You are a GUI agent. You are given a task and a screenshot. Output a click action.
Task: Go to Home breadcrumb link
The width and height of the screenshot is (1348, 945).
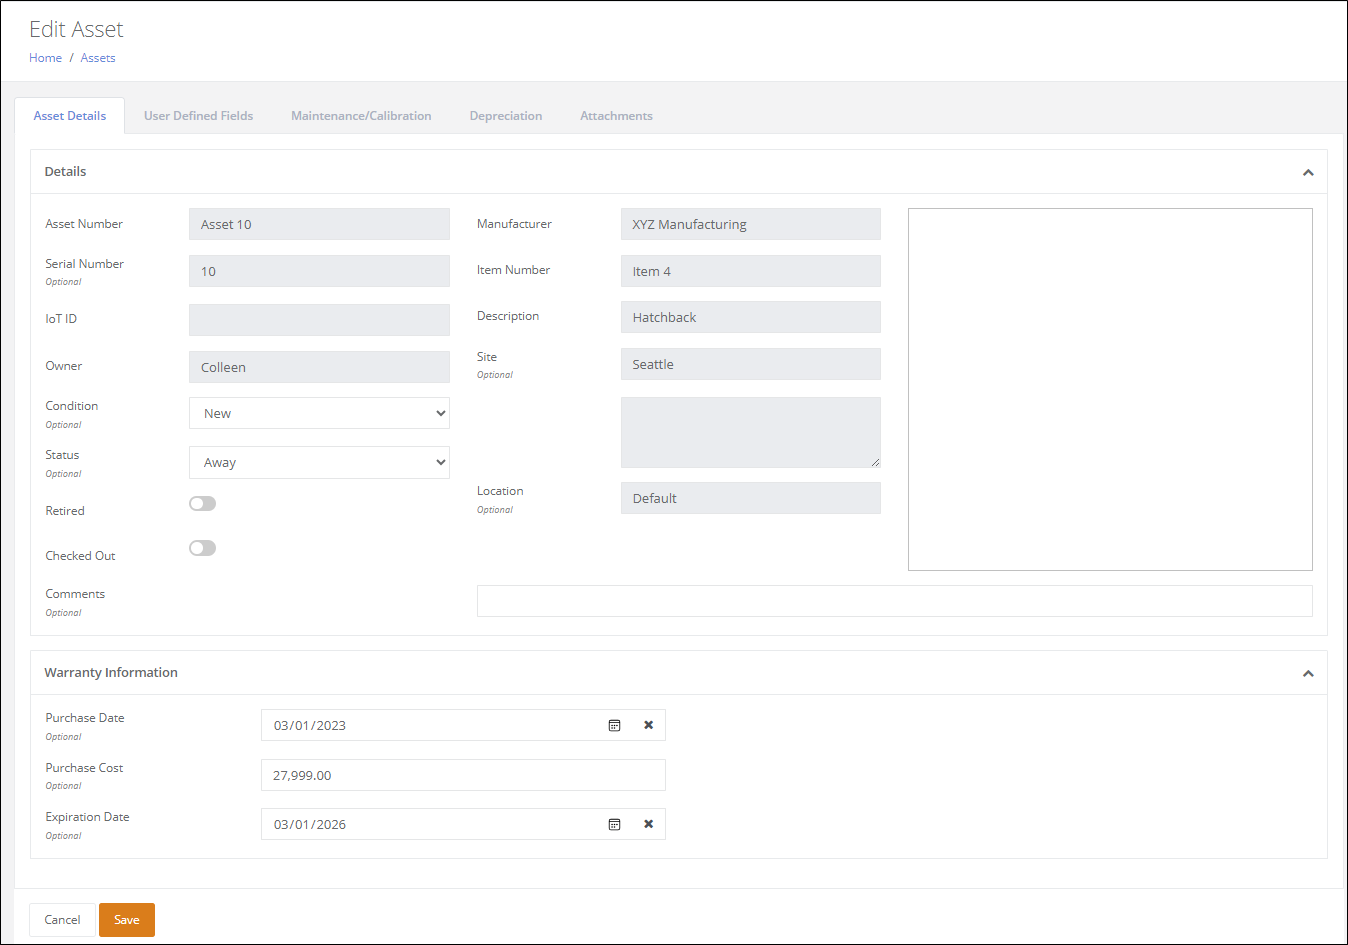45,58
